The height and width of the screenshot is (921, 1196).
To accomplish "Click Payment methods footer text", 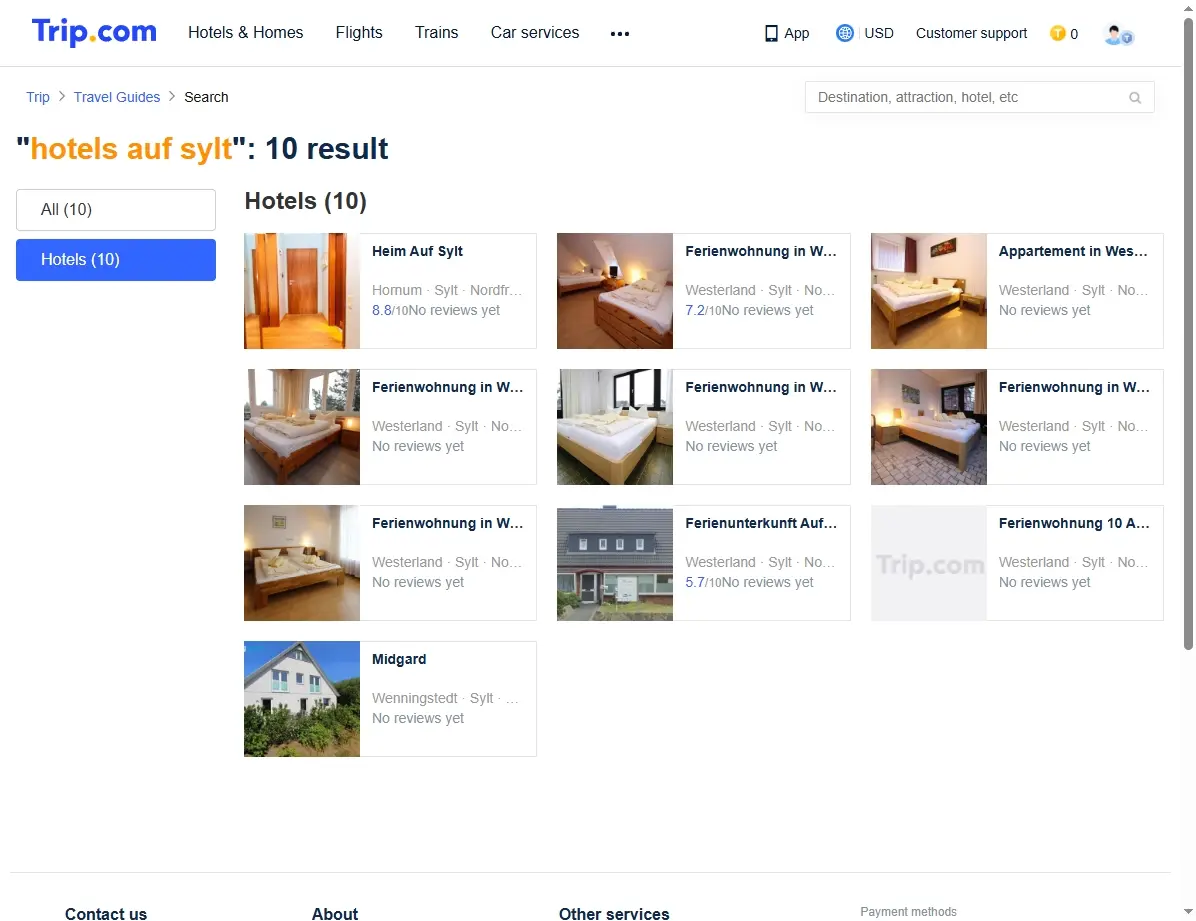I will pyautogui.click(x=908, y=911).
